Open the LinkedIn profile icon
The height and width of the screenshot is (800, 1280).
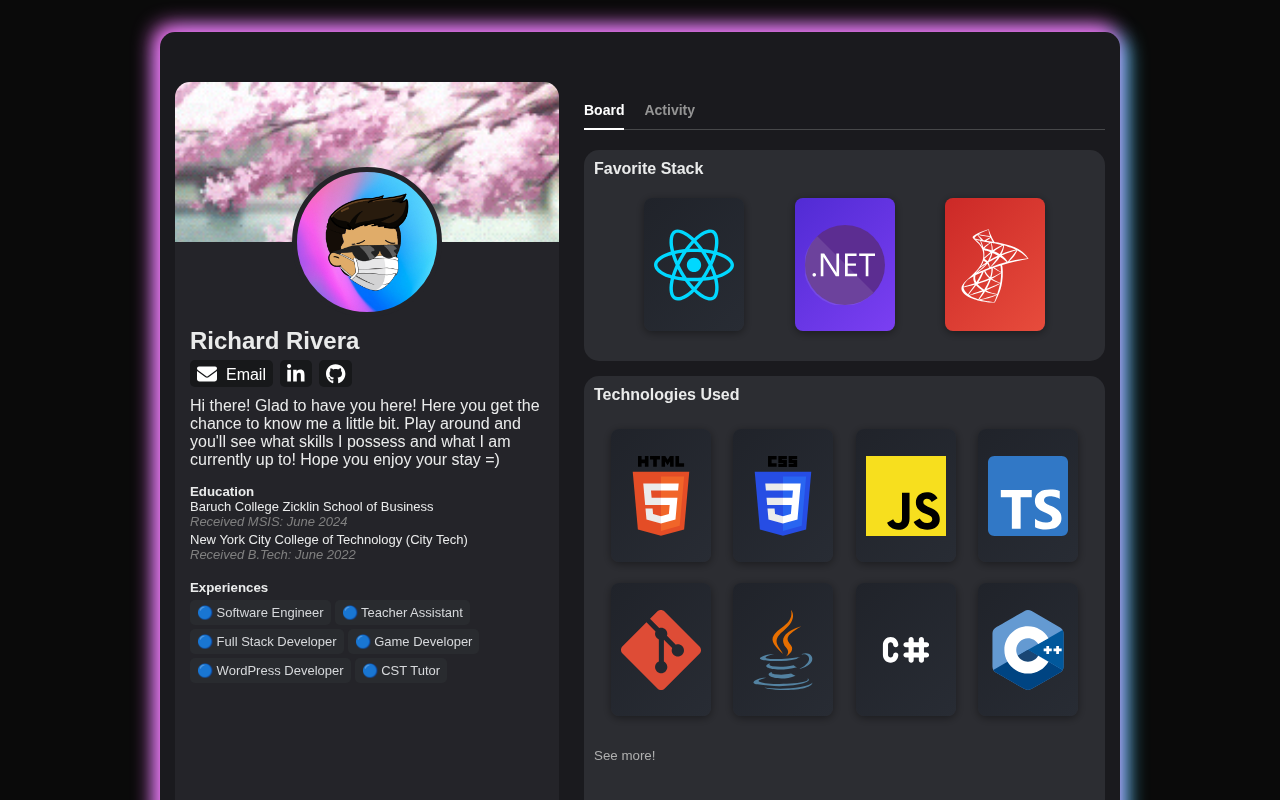296,374
